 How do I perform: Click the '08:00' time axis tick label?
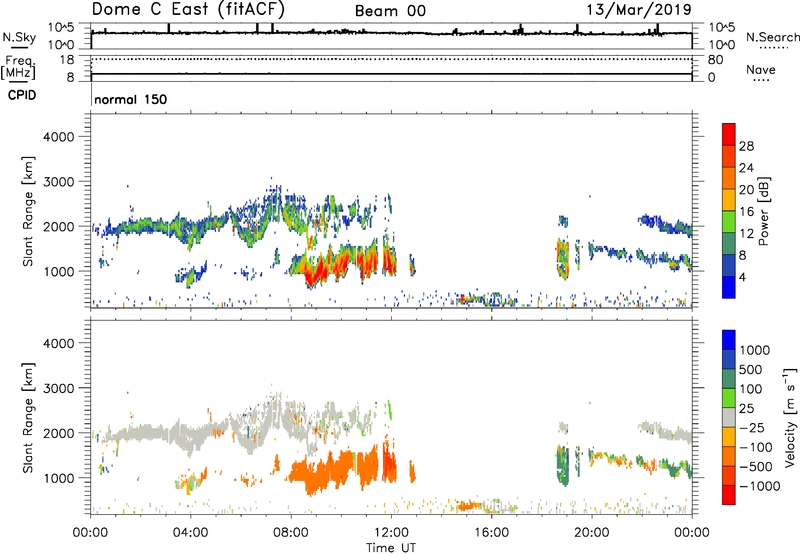click(x=291, y=533)
